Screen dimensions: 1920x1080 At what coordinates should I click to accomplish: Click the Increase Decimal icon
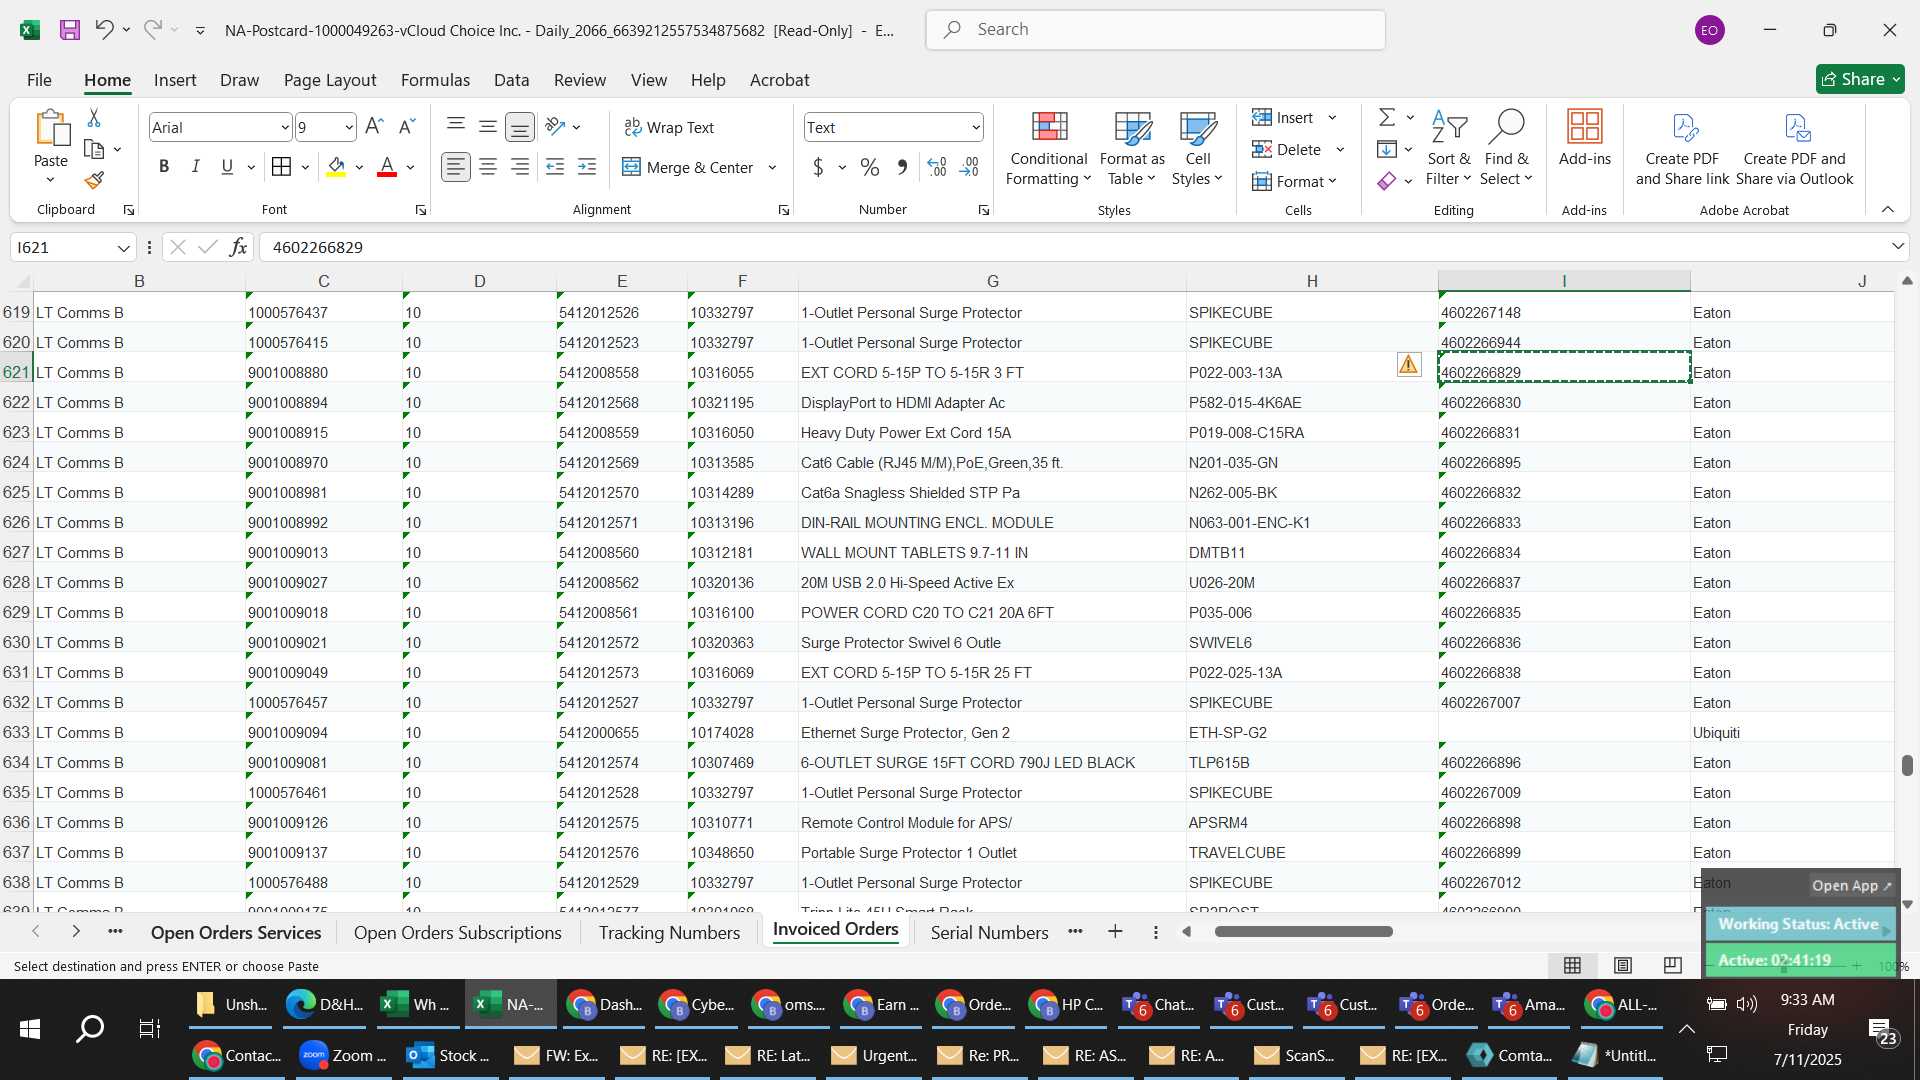937,167
